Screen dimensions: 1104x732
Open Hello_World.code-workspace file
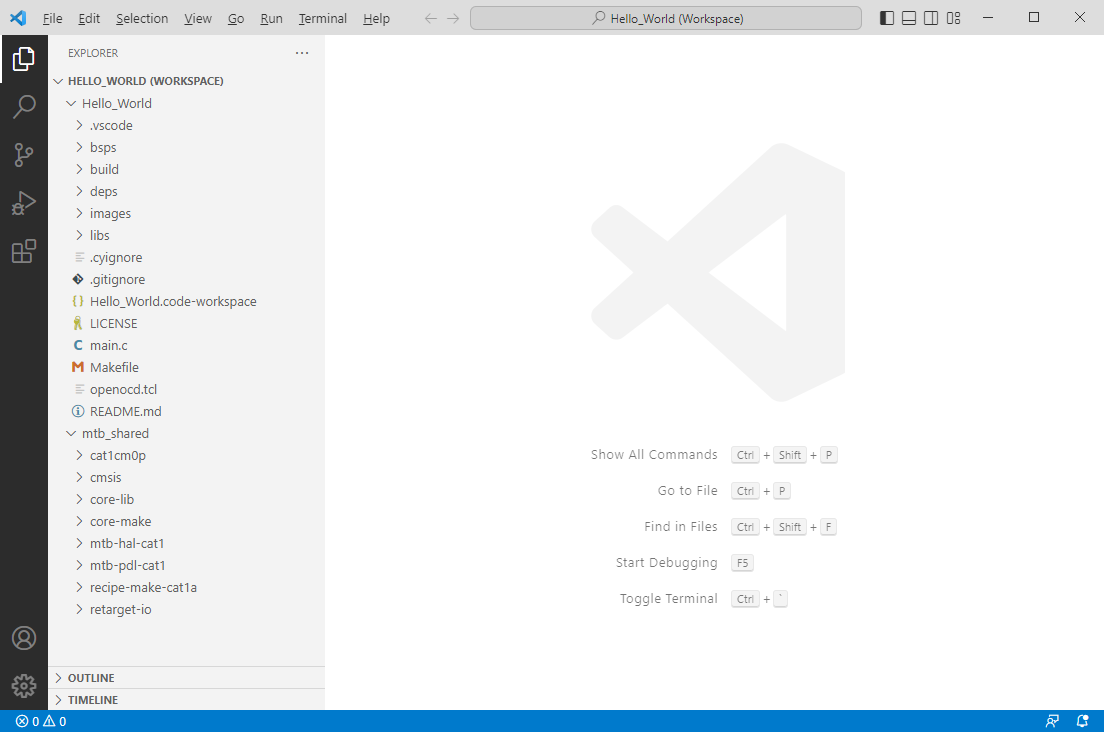click(x=187, y=301)
